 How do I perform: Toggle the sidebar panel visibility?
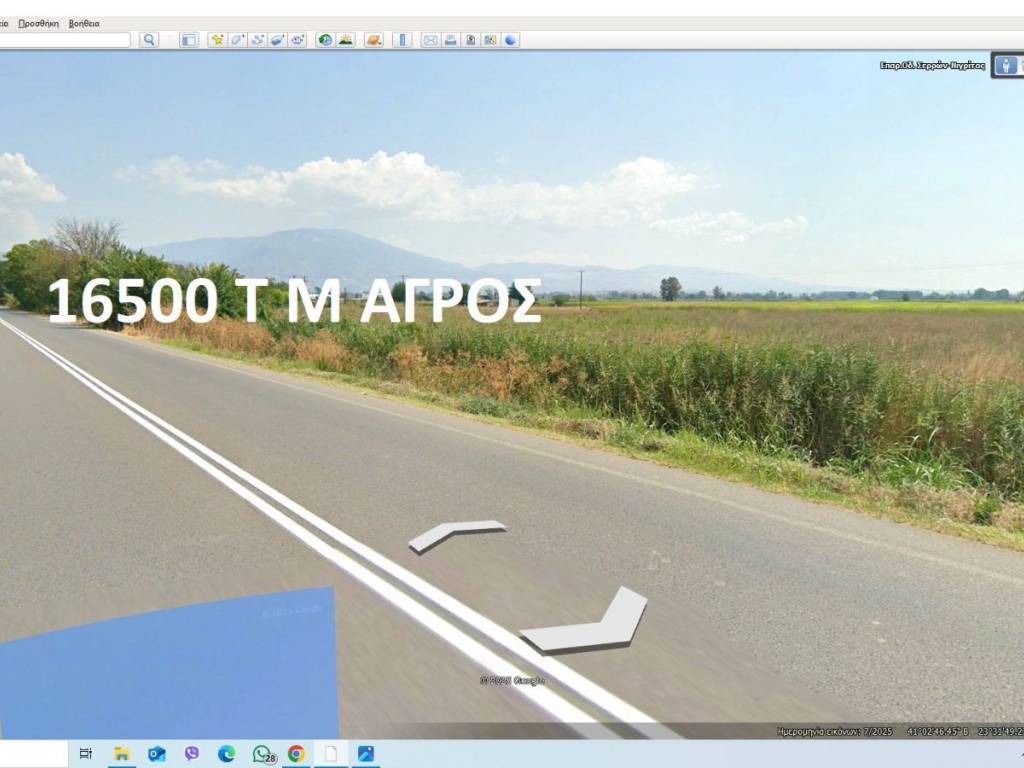coord(188,40)
